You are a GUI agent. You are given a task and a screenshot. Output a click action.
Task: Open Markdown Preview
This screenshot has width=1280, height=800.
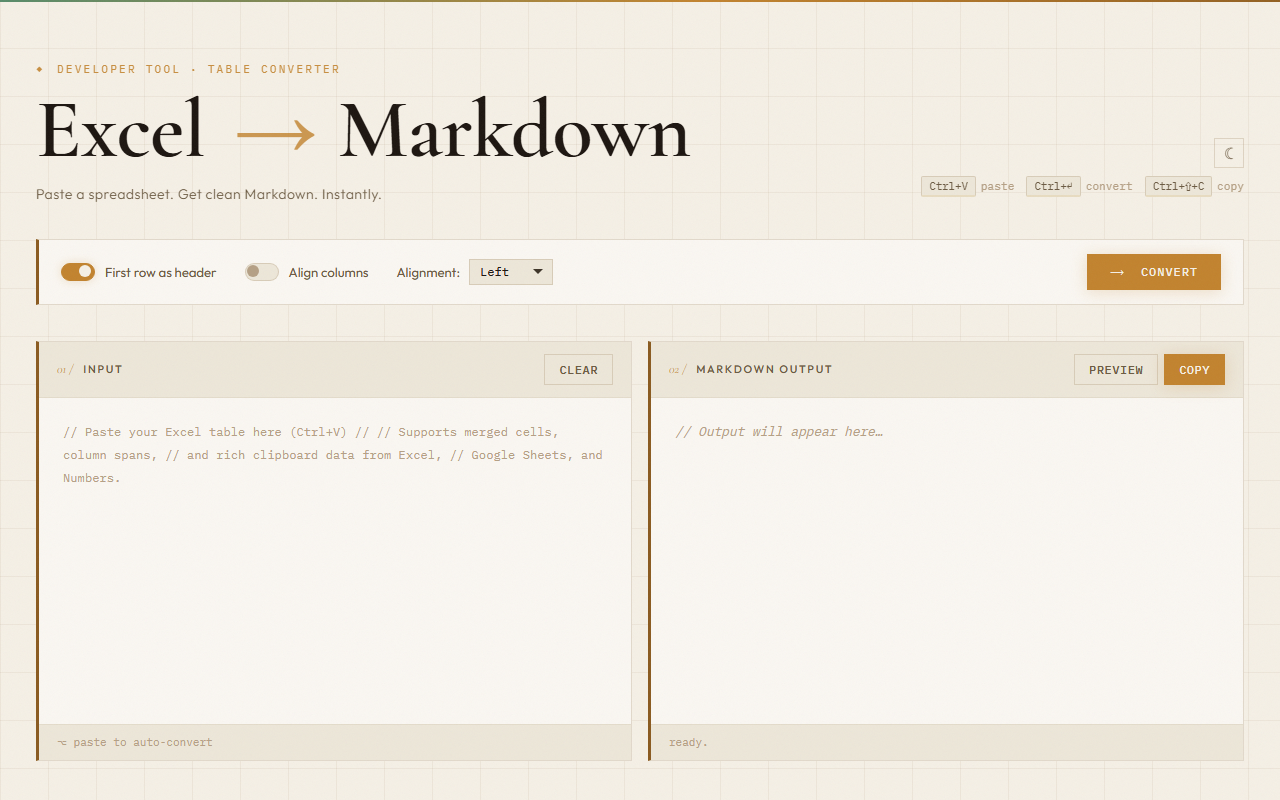1116,370
